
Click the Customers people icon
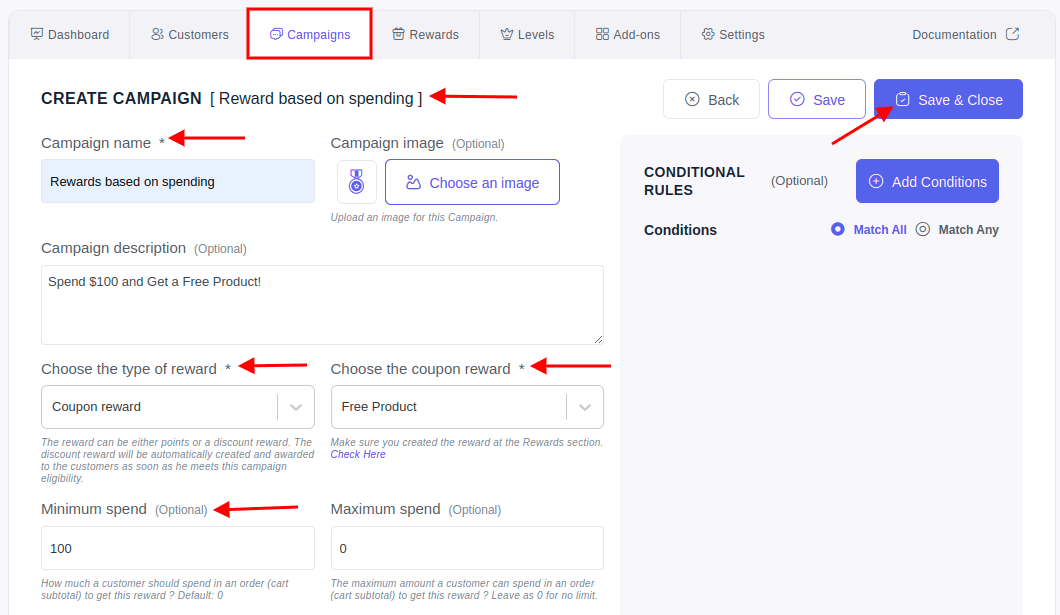[x=158, y=34]
